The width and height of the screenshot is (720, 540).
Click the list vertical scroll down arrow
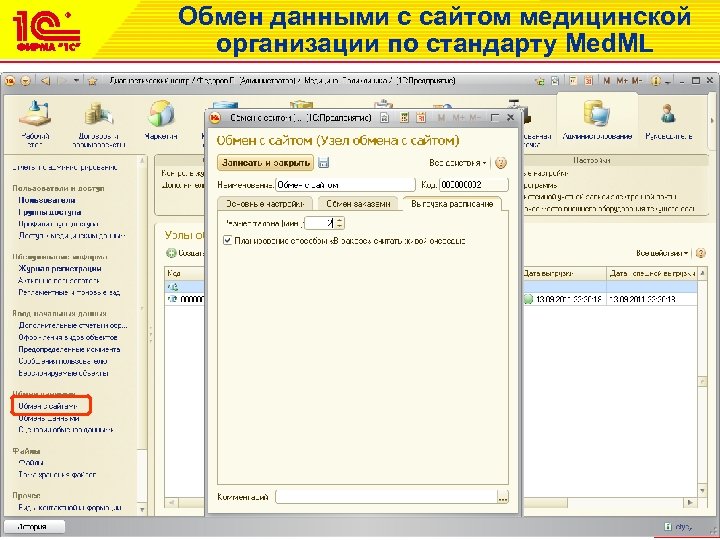[x=702, y=491]
